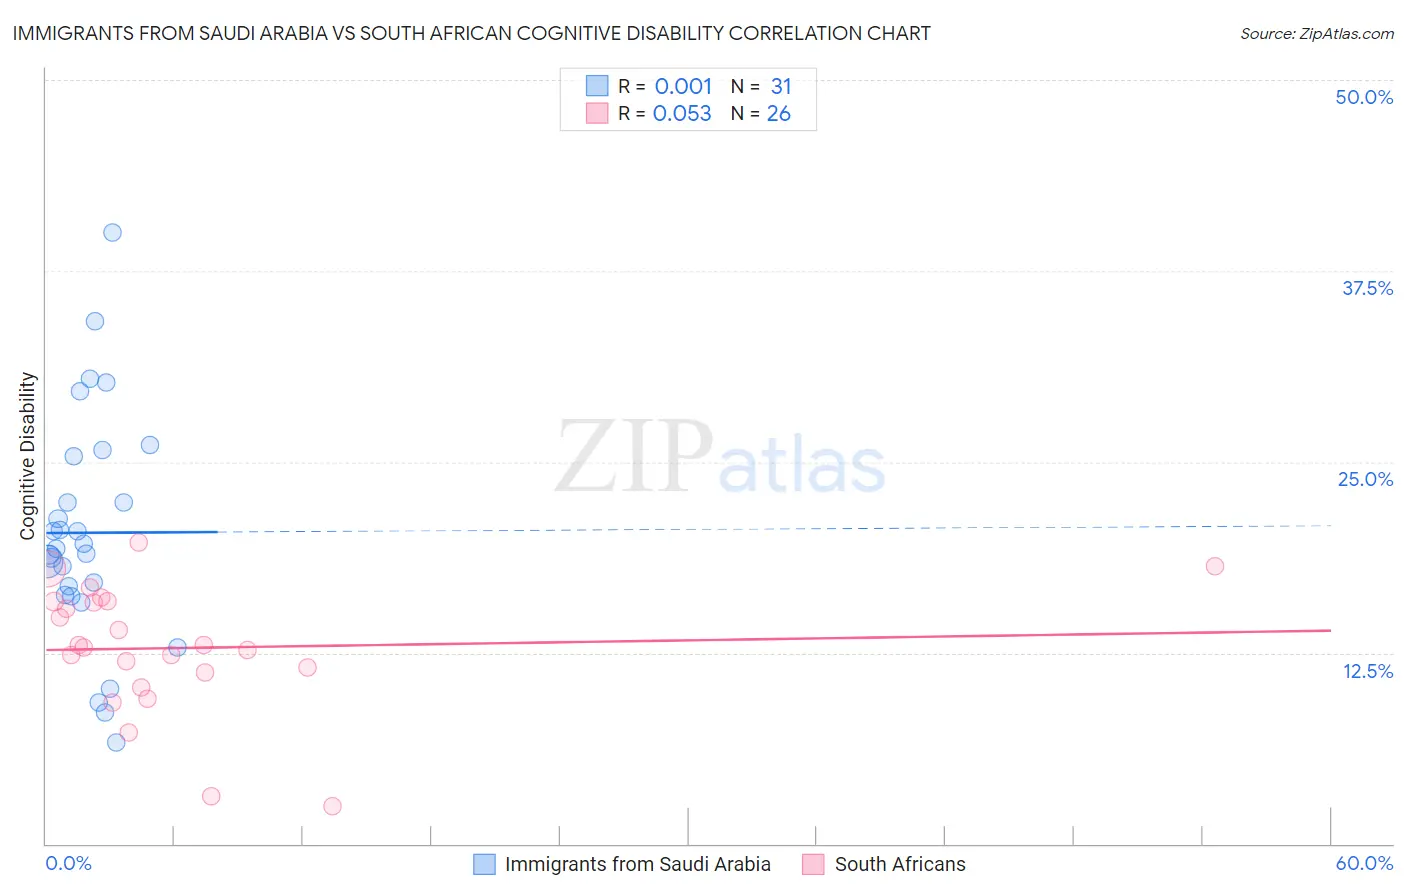The height and width of the screenshot is (892, 1406).
Task: Click the pink outlier point at far right
Action: 1215,566
